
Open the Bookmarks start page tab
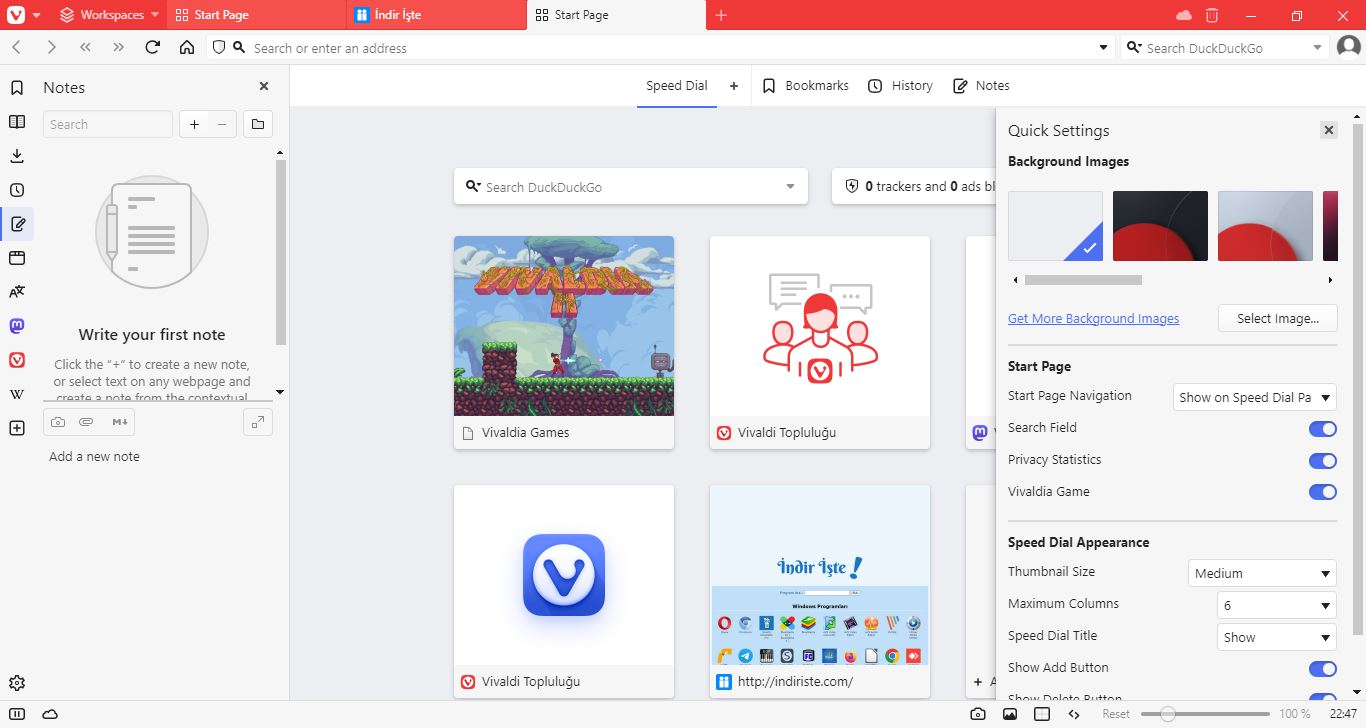click(x=806, y=86)
